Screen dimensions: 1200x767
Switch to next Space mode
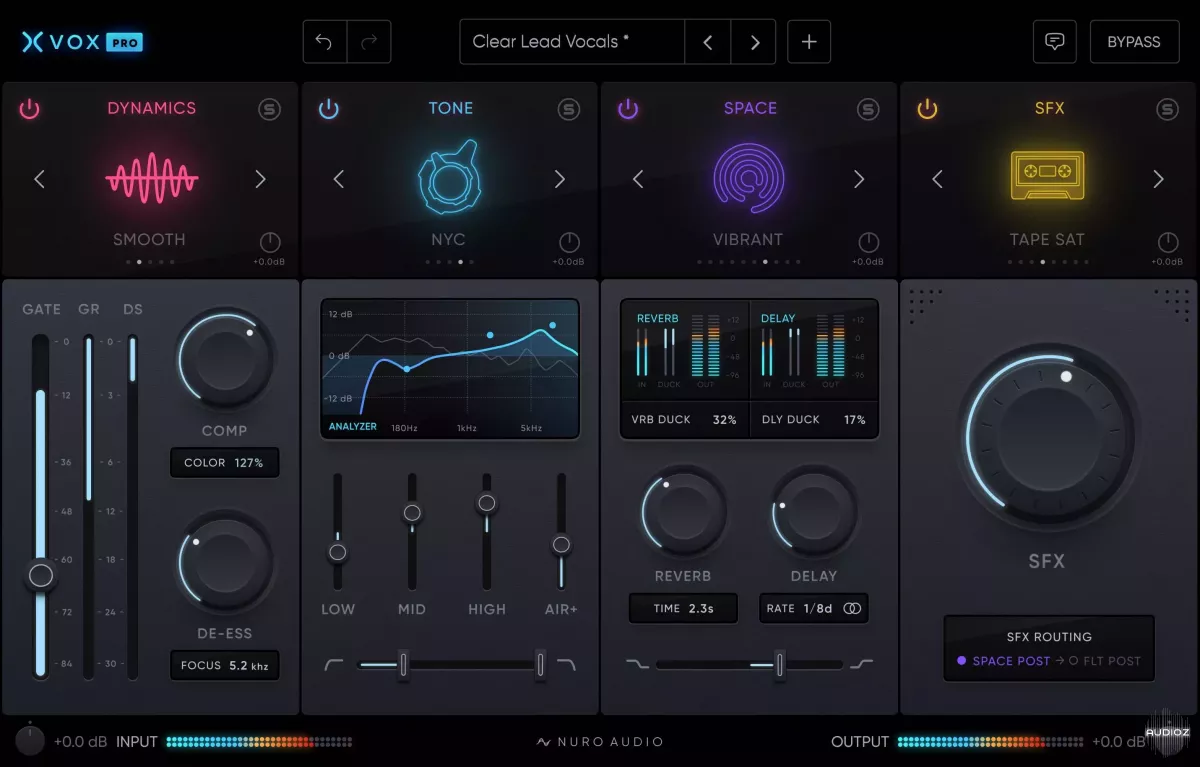coord(858,179)
